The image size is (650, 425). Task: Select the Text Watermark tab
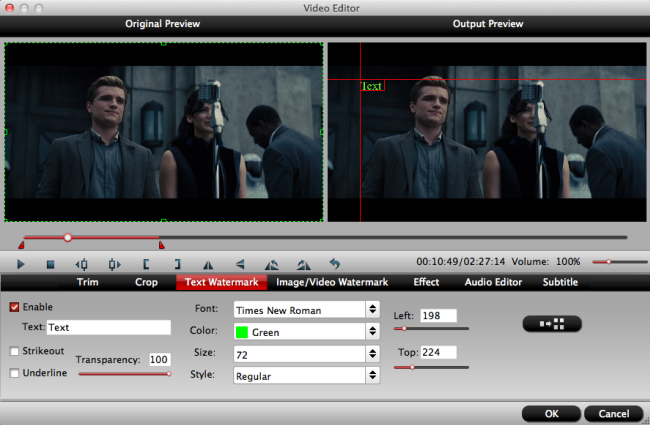(x=221, y=282)
